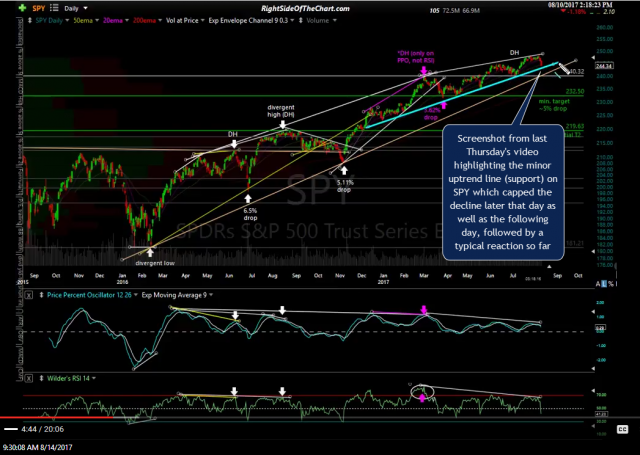This screenshot has width=640, height=455.
Task: Click the red video progress bar
Action: tap(56, 417)
